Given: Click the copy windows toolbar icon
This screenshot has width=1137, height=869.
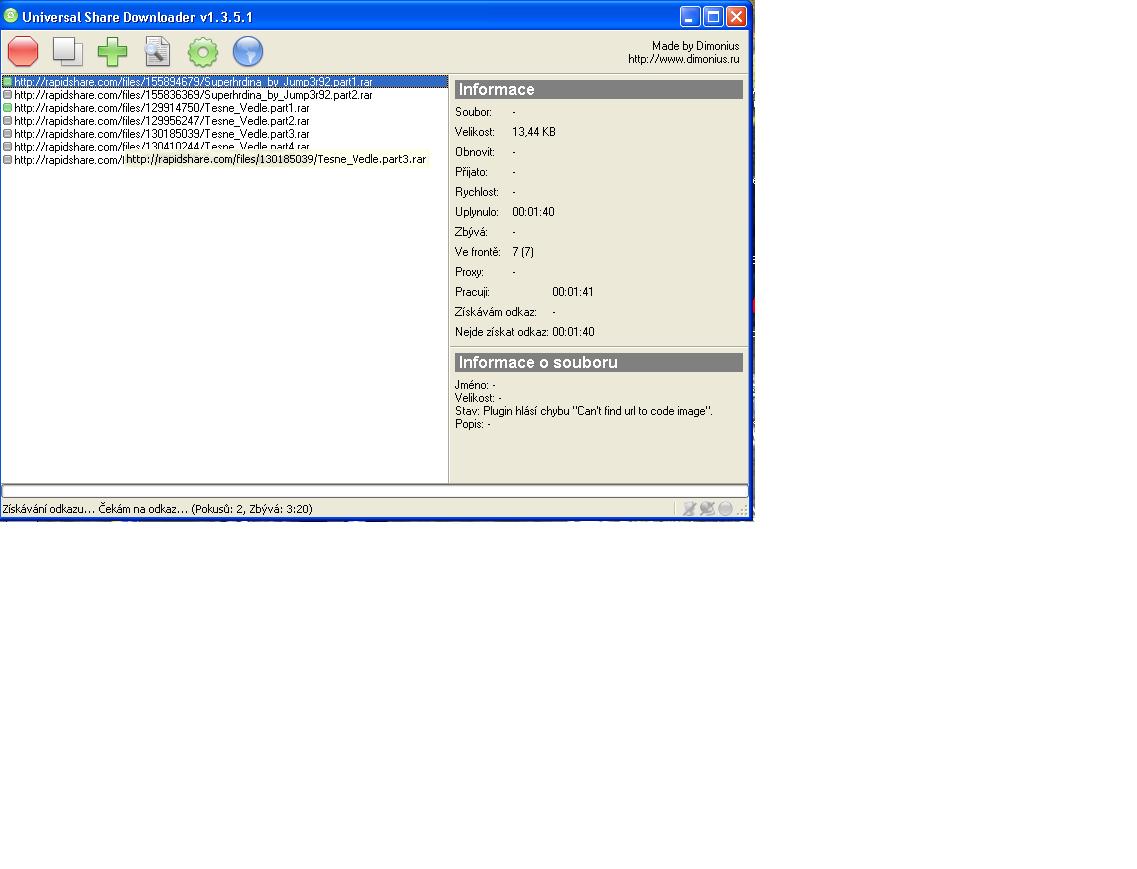Looking at the screenshot, I should [x=67, y=52].
